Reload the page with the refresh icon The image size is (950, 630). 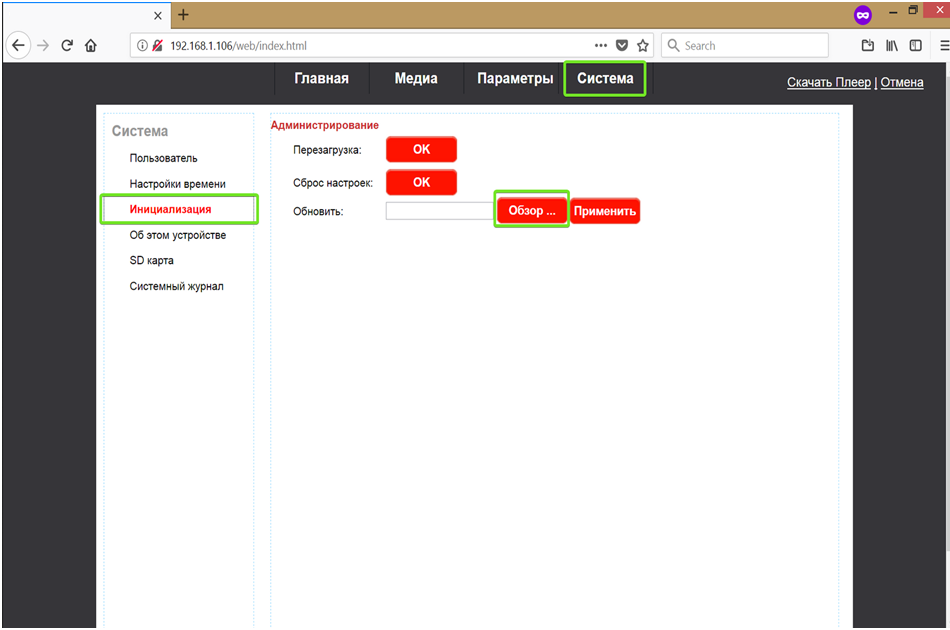click(x=67, y=45)
